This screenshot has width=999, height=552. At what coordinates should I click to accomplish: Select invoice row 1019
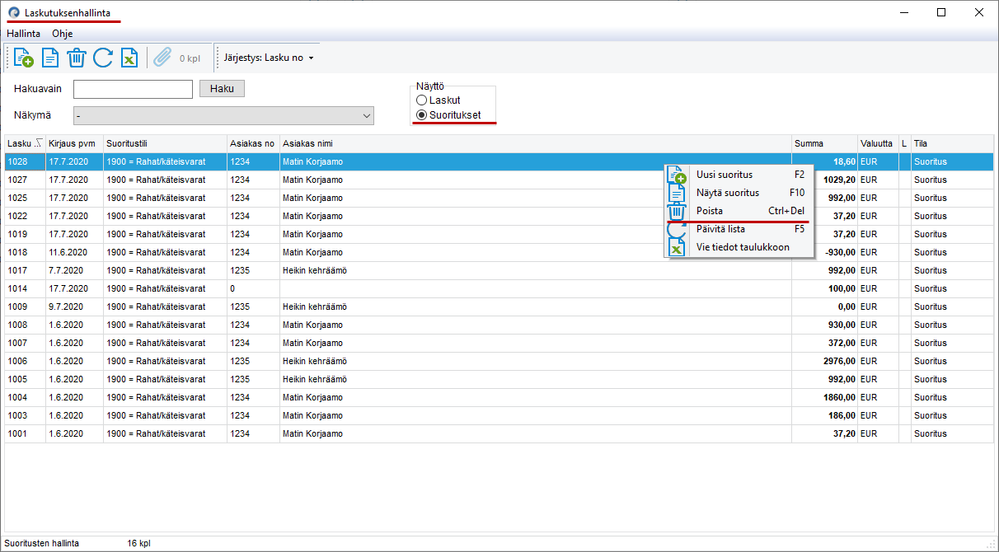tap(499, 235)
